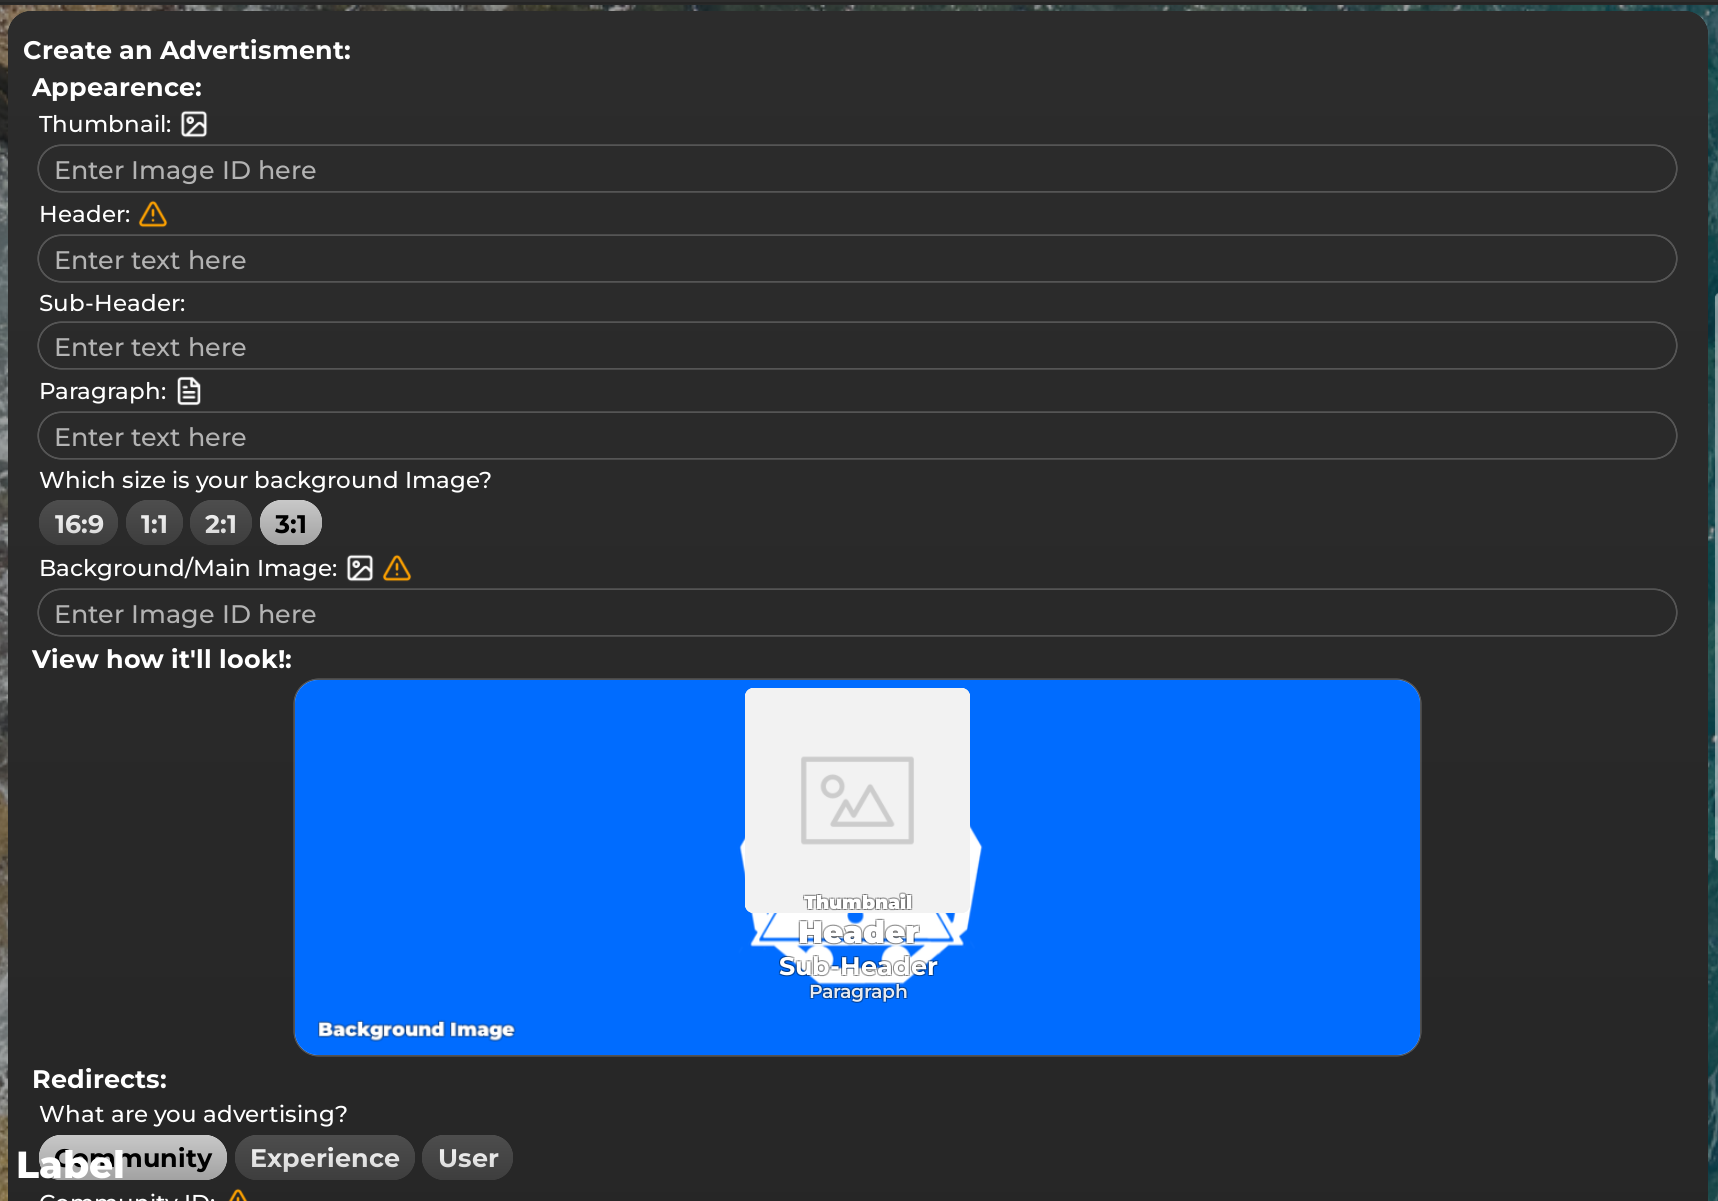Screen dimensions: 1718x1201
Task: Click the warning icon next to Header
Action: click(x=153, y=214)
